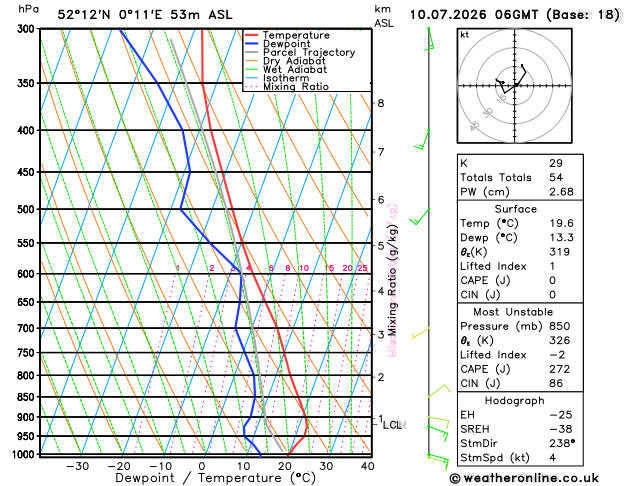The height and width of the screenshot is (486, 629).
Task: Click mixing ratio label 25
Action: click(363, 268)
